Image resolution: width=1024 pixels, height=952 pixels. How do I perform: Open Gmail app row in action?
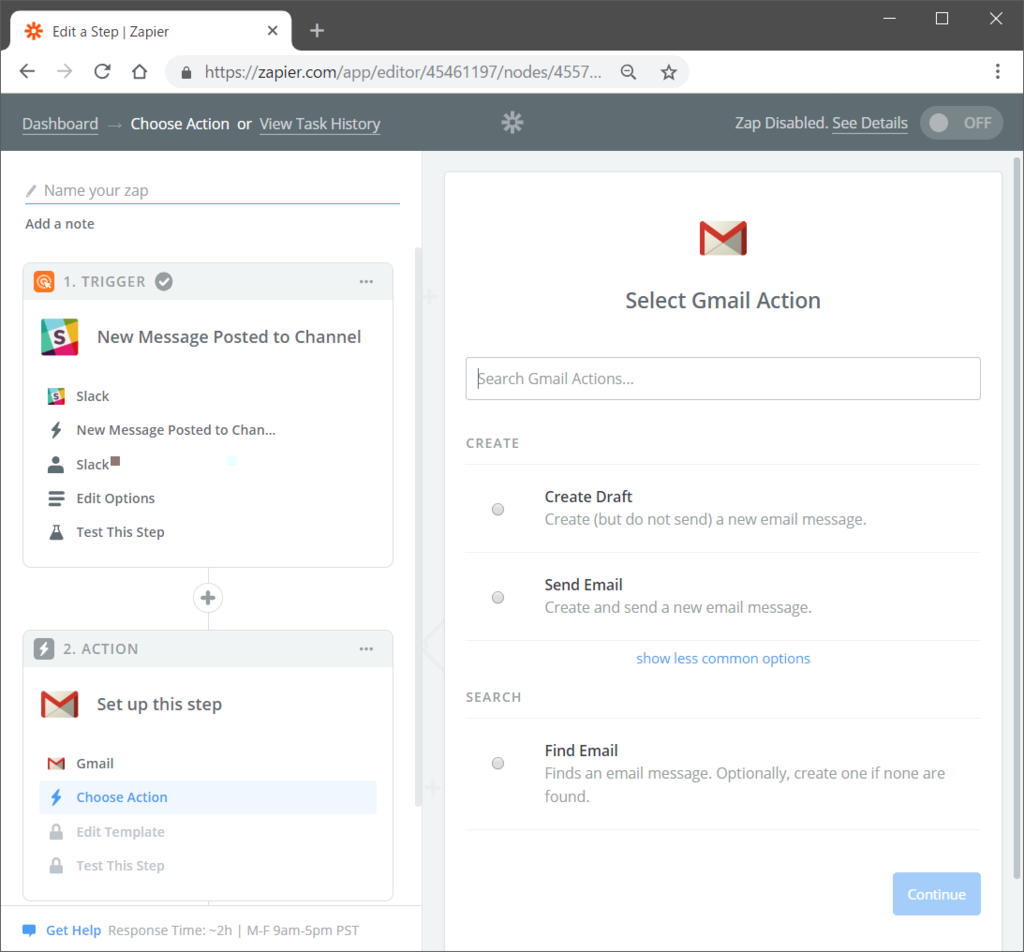[x=208, y=763]
